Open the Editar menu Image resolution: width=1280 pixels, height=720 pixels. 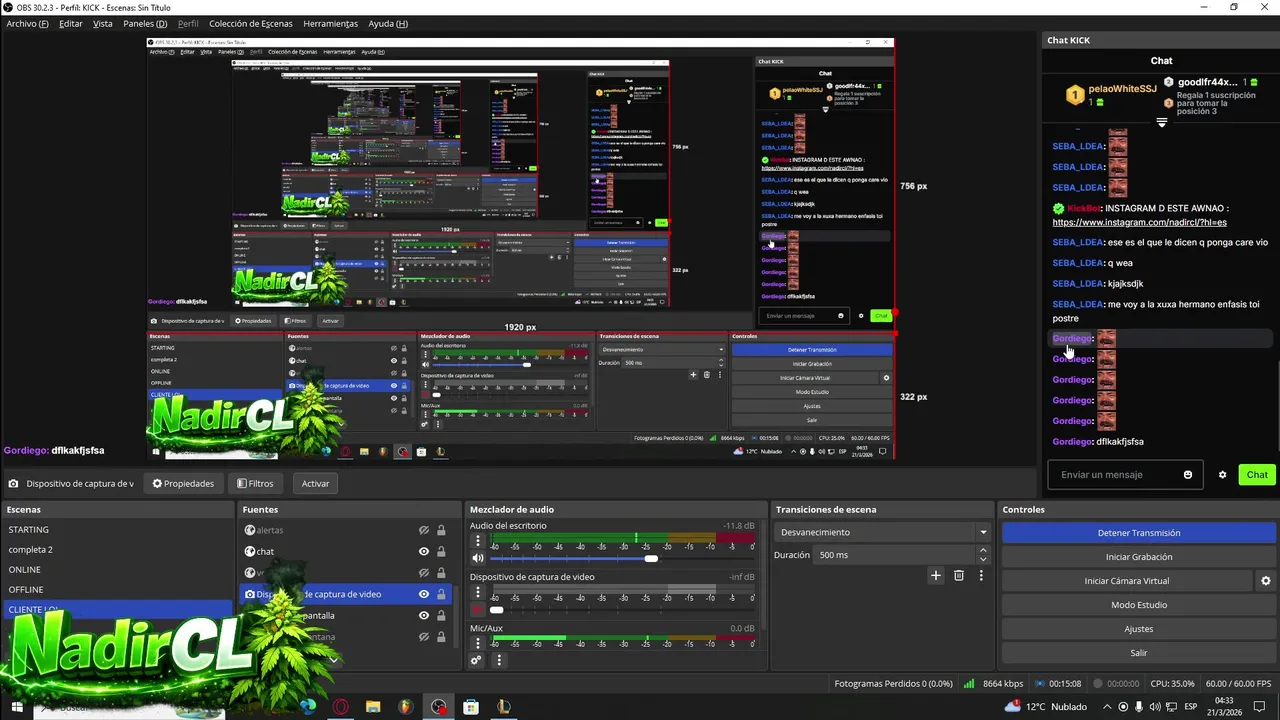(71, 23)
